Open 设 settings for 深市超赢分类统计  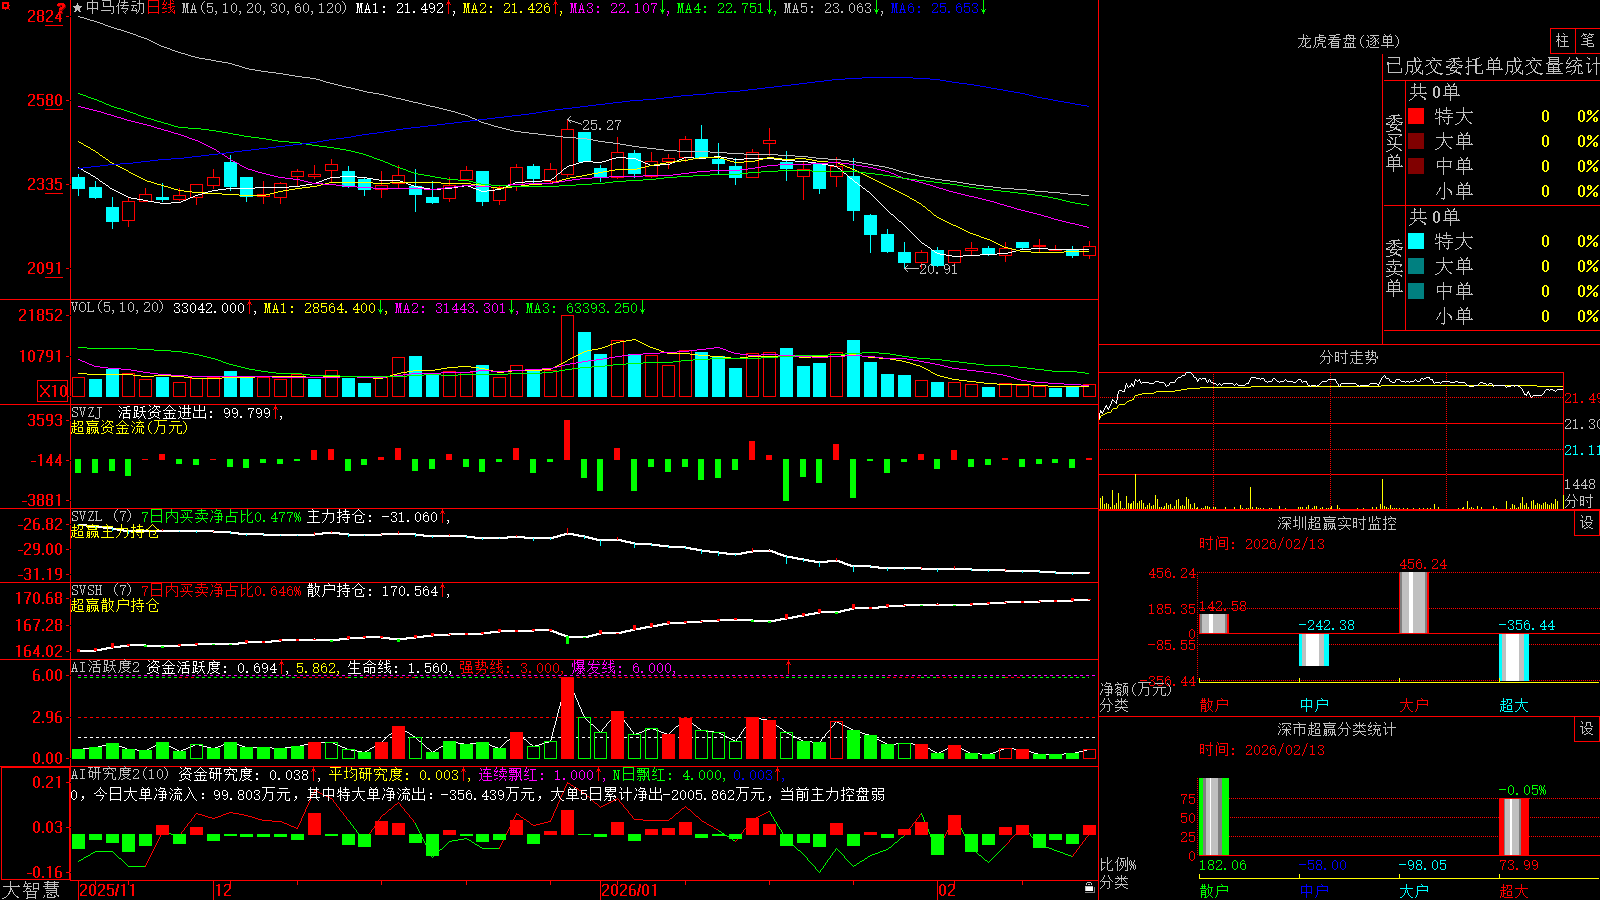click(x=1587, y=729)
